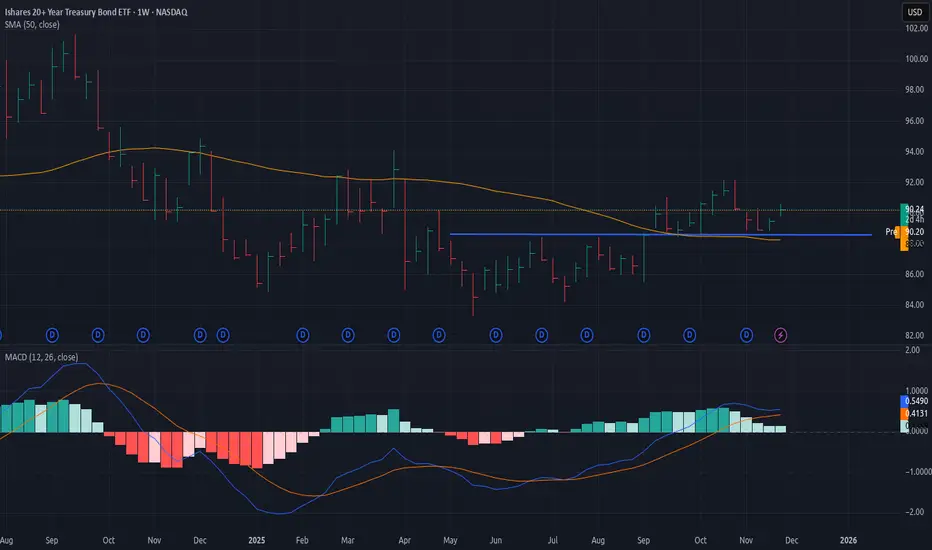932x550 pixels.
Task: Open the dividend marker above Mar 2025
Action: click(x=348, y=335)
